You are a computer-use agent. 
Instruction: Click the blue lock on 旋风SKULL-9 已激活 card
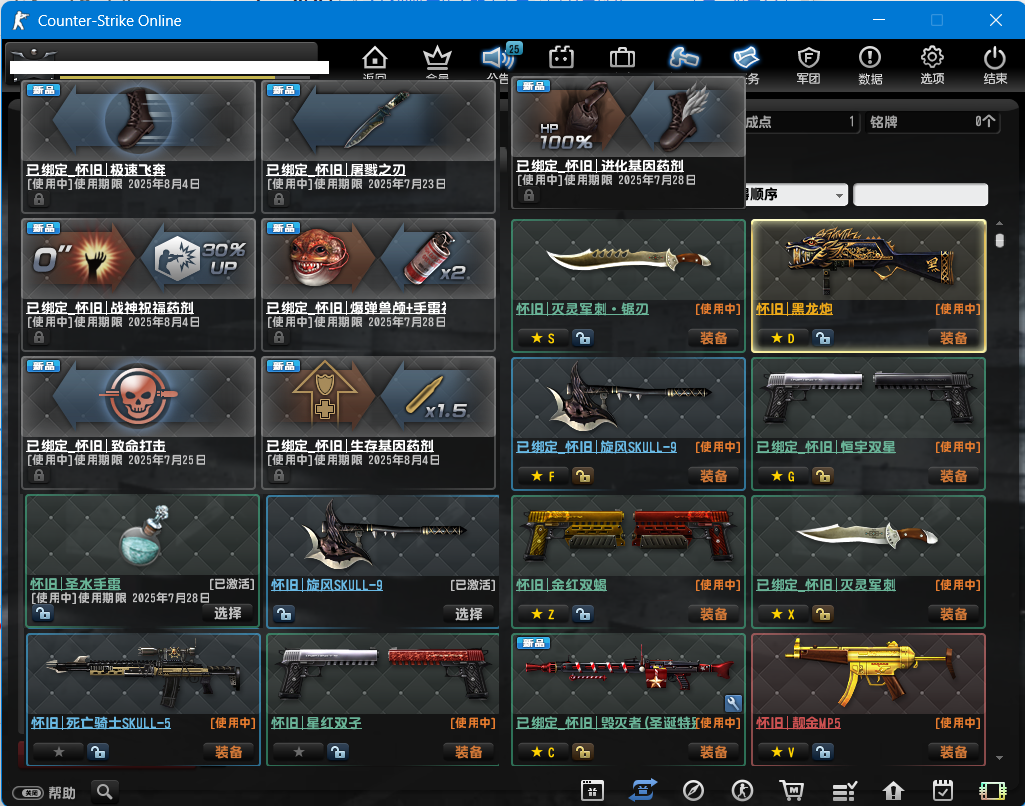[x=284, y=614]
